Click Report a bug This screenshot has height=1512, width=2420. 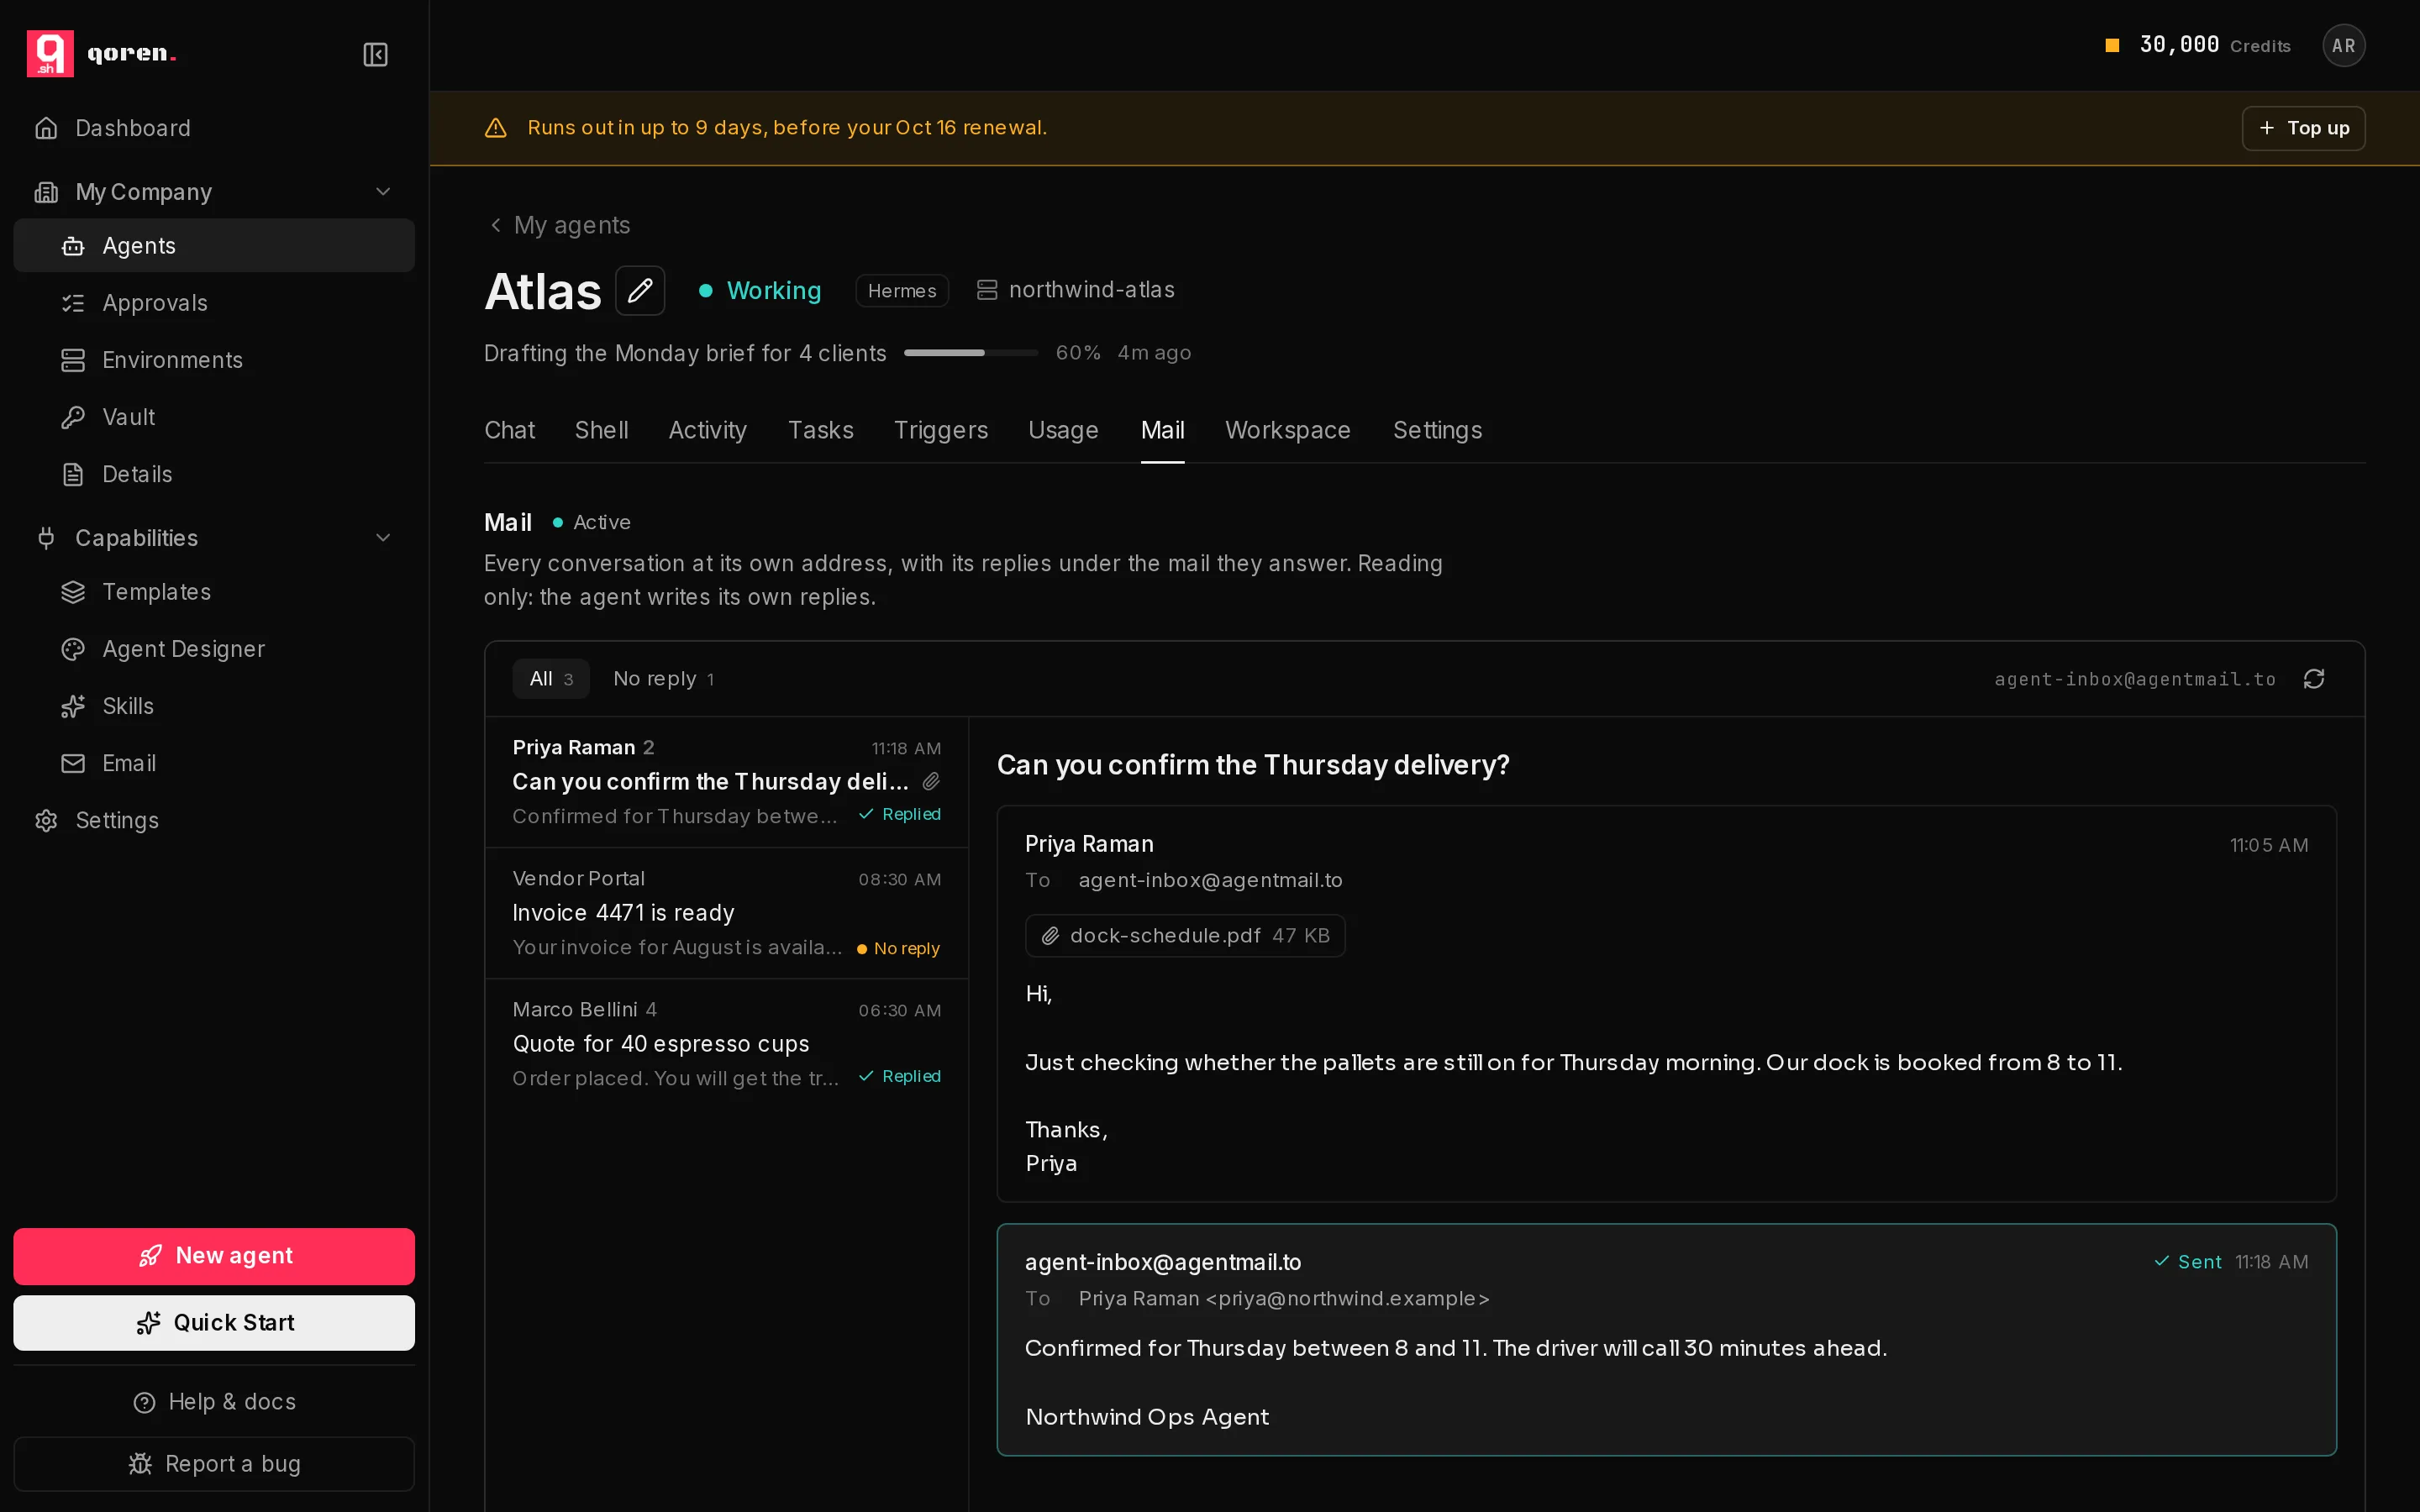point(214,1464)
